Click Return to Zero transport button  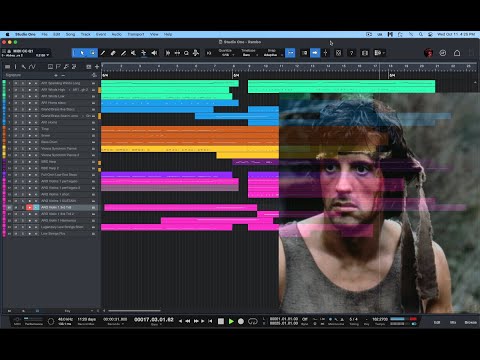(210, 321)
